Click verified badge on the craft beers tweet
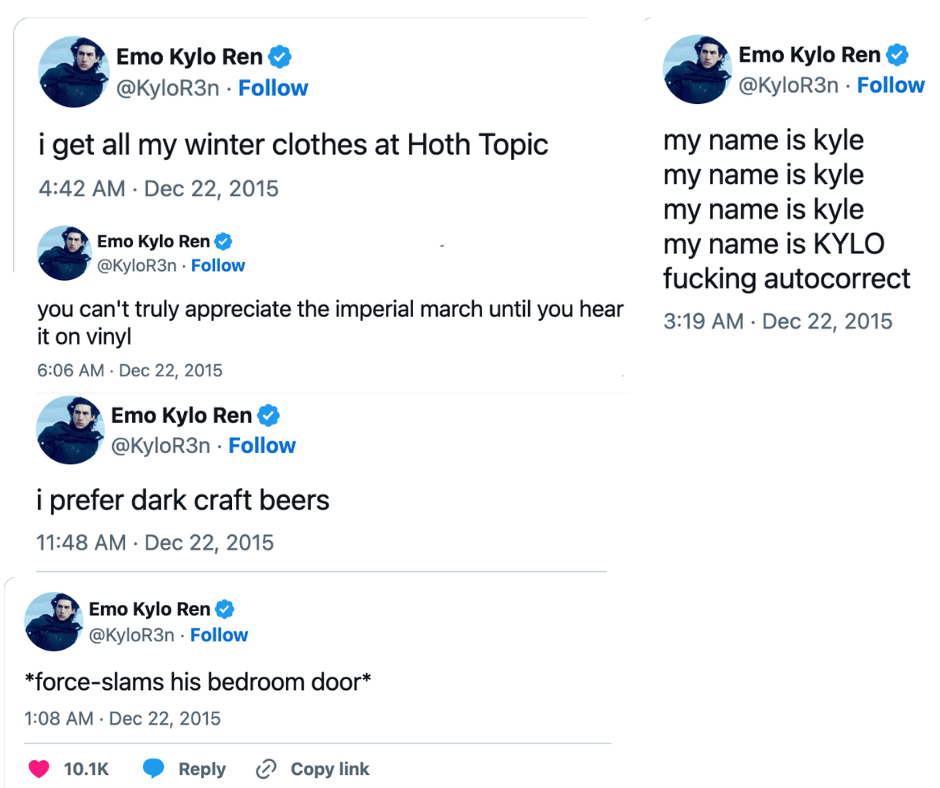The image size is (940, 788). (x=269, y=415)
